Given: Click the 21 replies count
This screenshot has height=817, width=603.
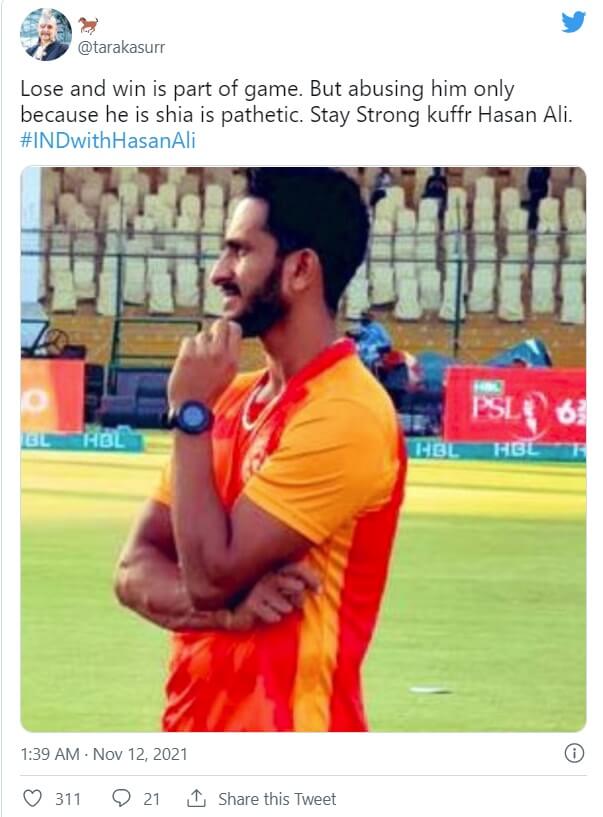Looking at the screenshot, I should tap(151, 799).
